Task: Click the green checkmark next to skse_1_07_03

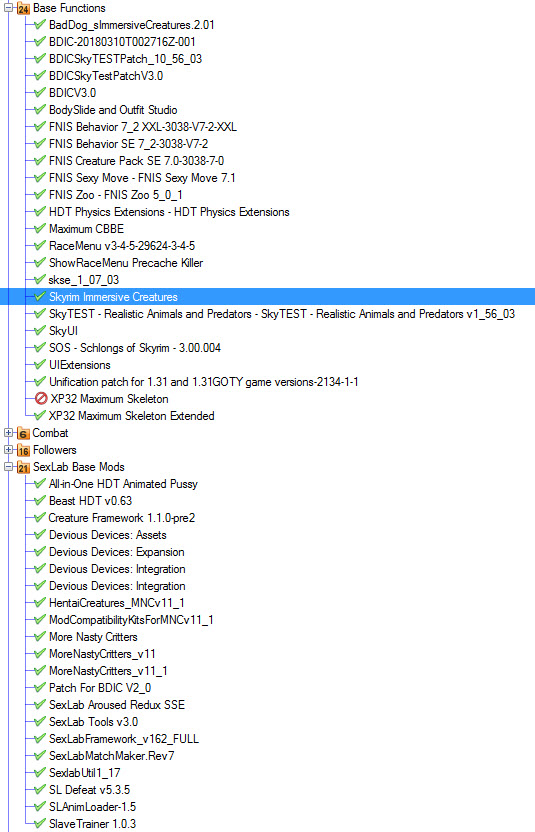Action: [40, 279]
